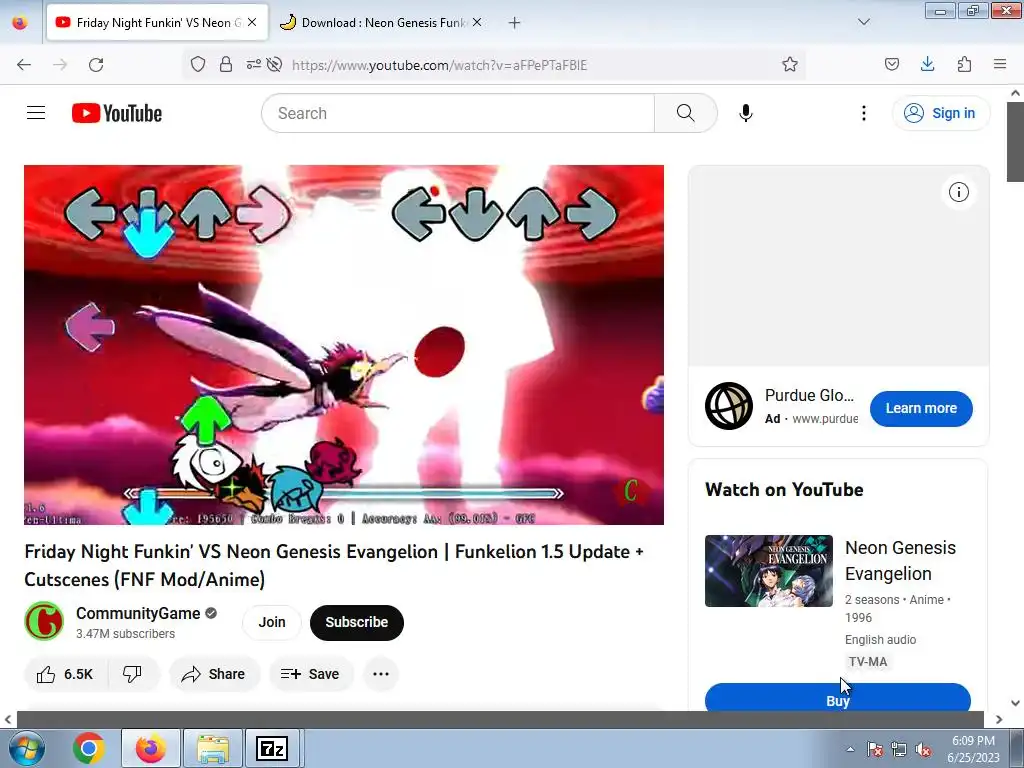
Task: Open the Windows Start menu
Action: (x=26, y=748)
